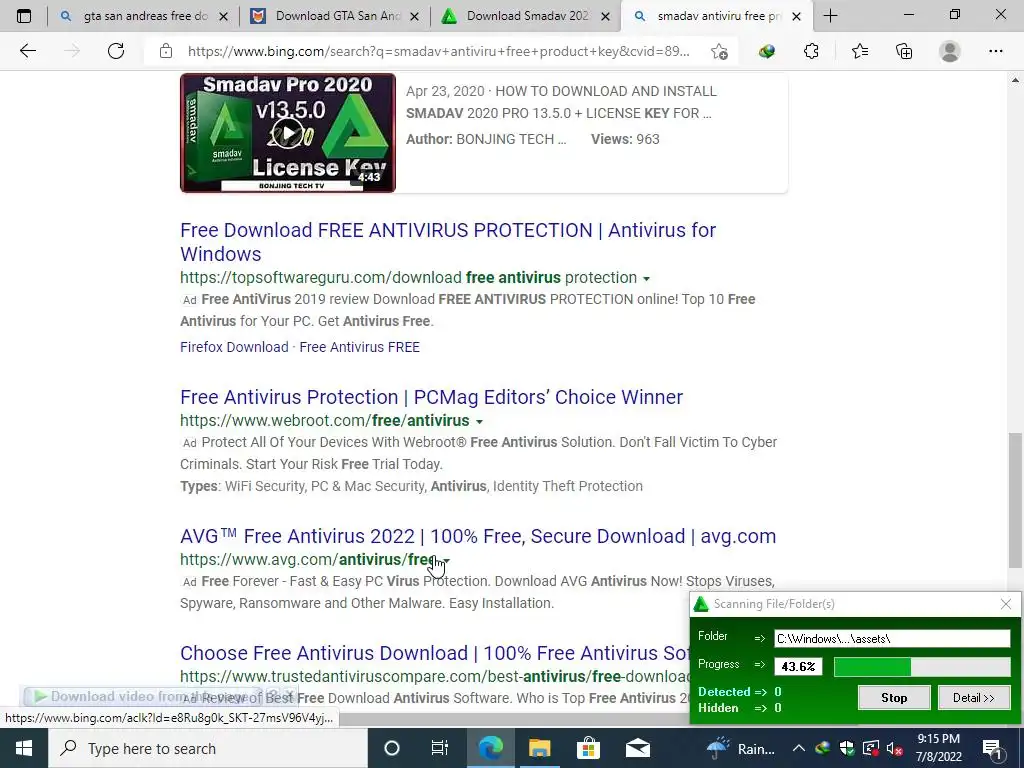Open Choose Free Antivirus Download result
The image size is (1024, 768).
click(434, 653)
